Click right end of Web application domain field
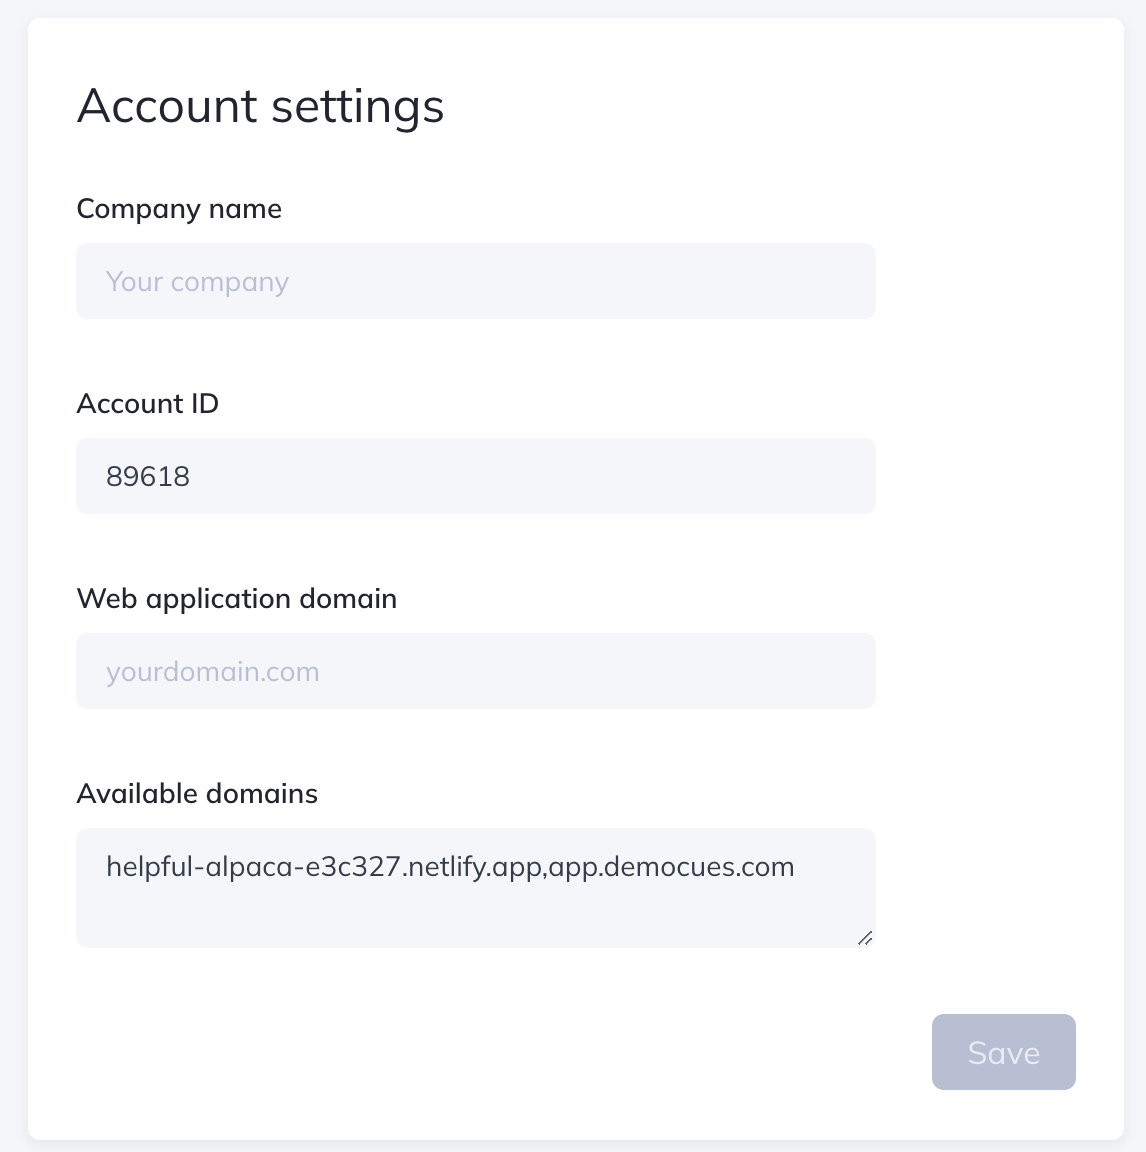Screen dimensions: 1146x1152 [840, 671]
